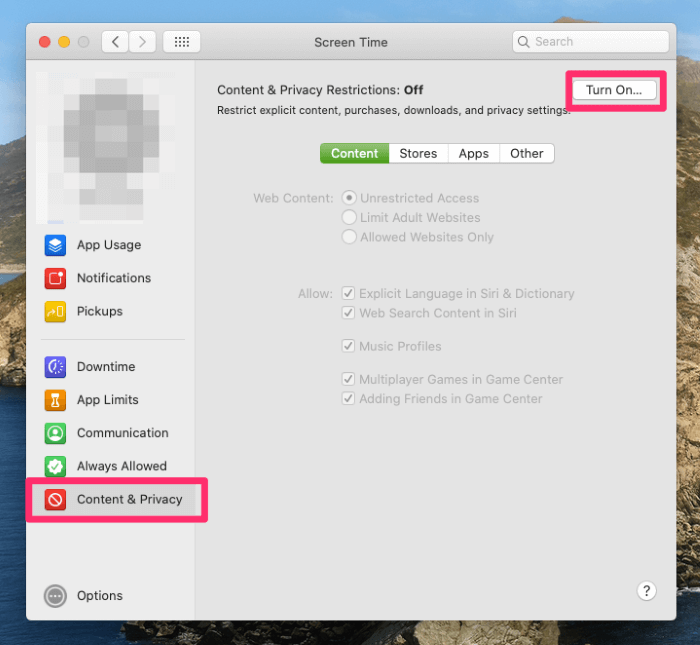Switch to the Apps tab
The height and width of the screenshot is (645, 700).
click(473, 153)
